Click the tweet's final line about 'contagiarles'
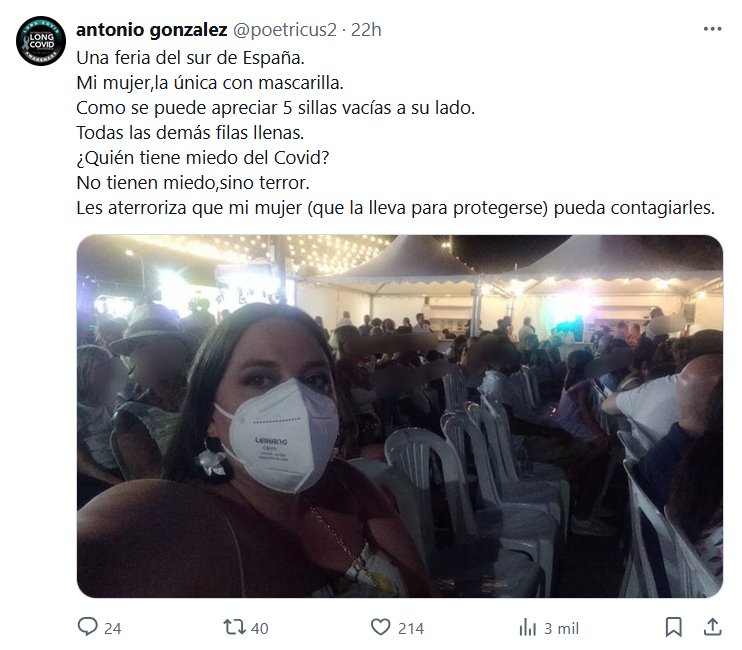Viewport: 742px width, 650px height. point(396,208)
